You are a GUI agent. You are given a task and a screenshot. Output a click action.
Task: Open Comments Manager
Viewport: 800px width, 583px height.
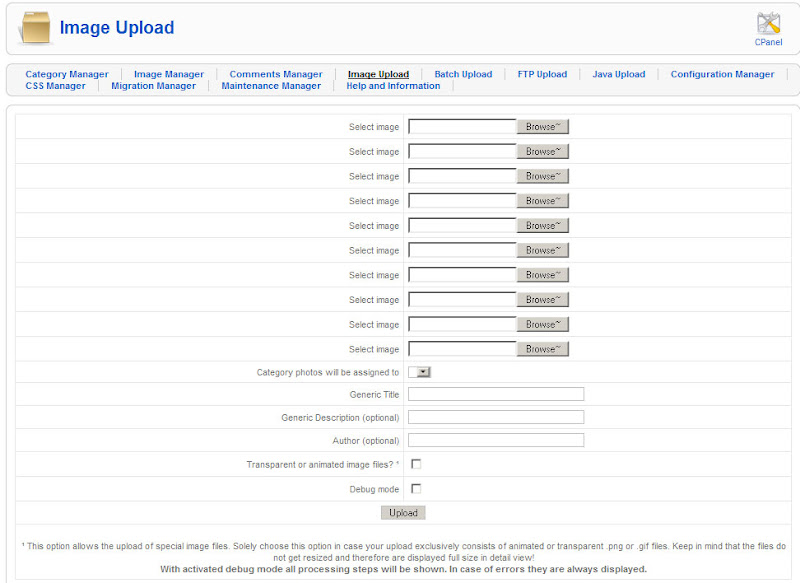pyautogui.click(x=276, y=74)
